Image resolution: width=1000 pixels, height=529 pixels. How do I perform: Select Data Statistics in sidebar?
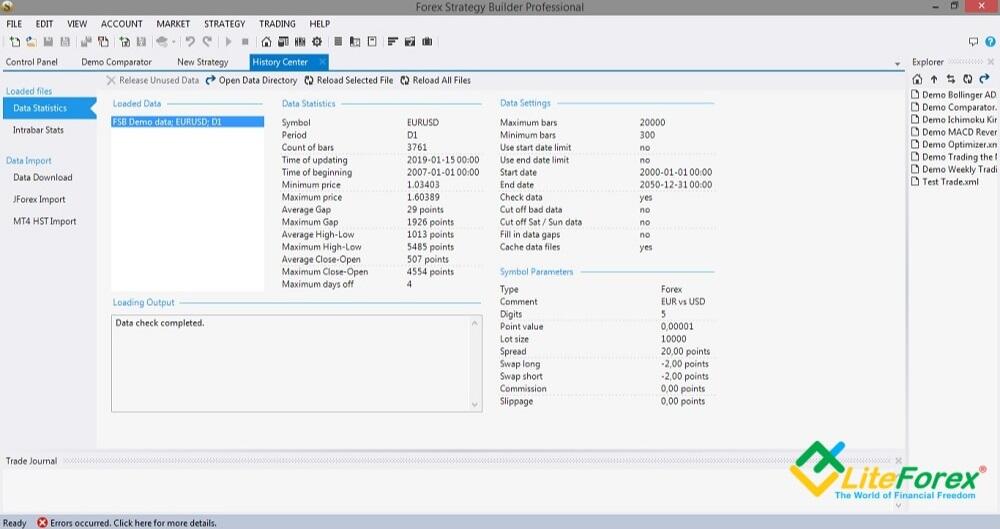tap(49, 108)
